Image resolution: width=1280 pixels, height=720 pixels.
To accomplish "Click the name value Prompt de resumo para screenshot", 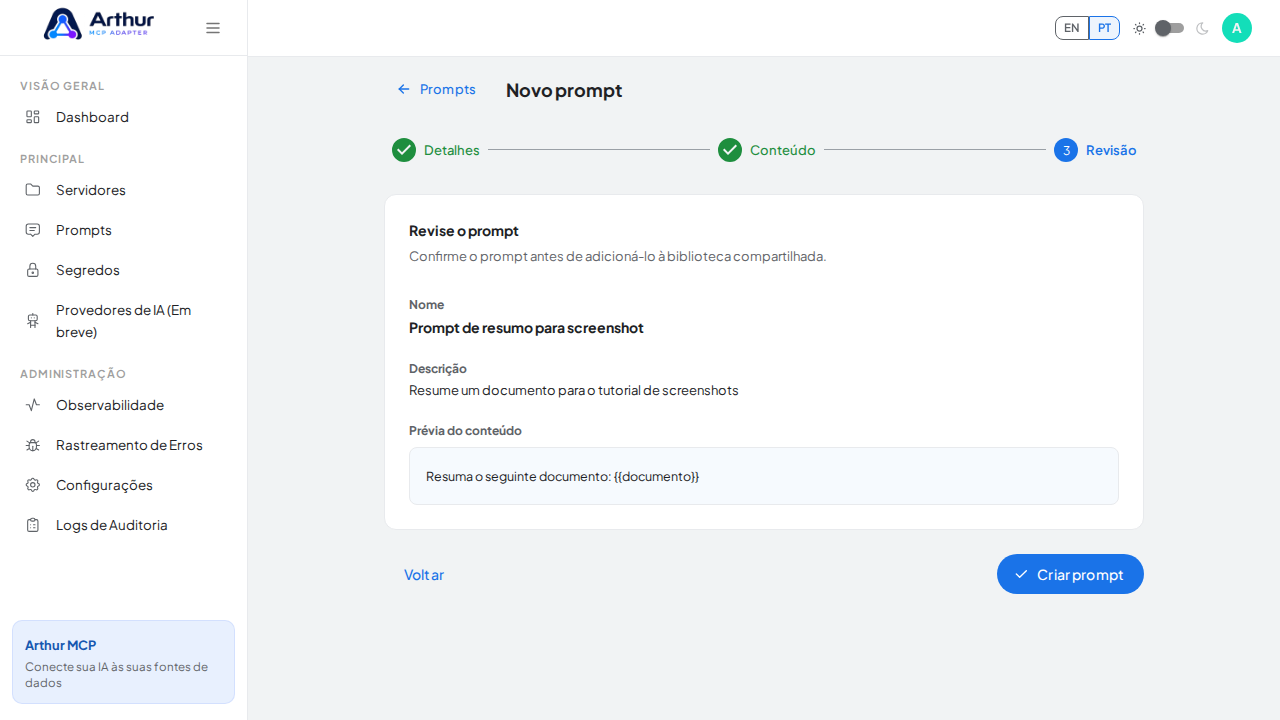I will pos(526,328).
